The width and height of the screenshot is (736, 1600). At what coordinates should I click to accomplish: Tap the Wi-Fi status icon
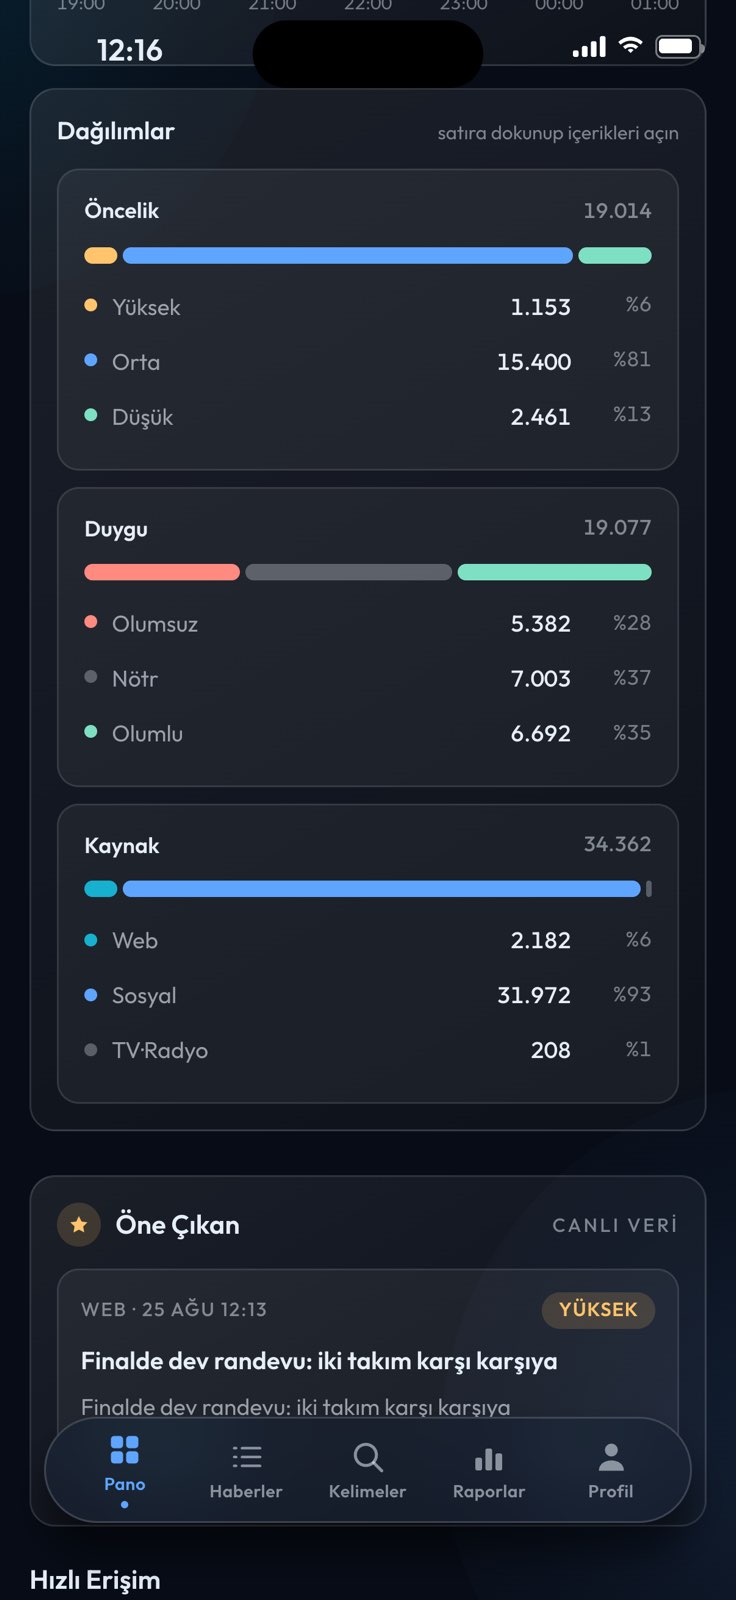630,46
